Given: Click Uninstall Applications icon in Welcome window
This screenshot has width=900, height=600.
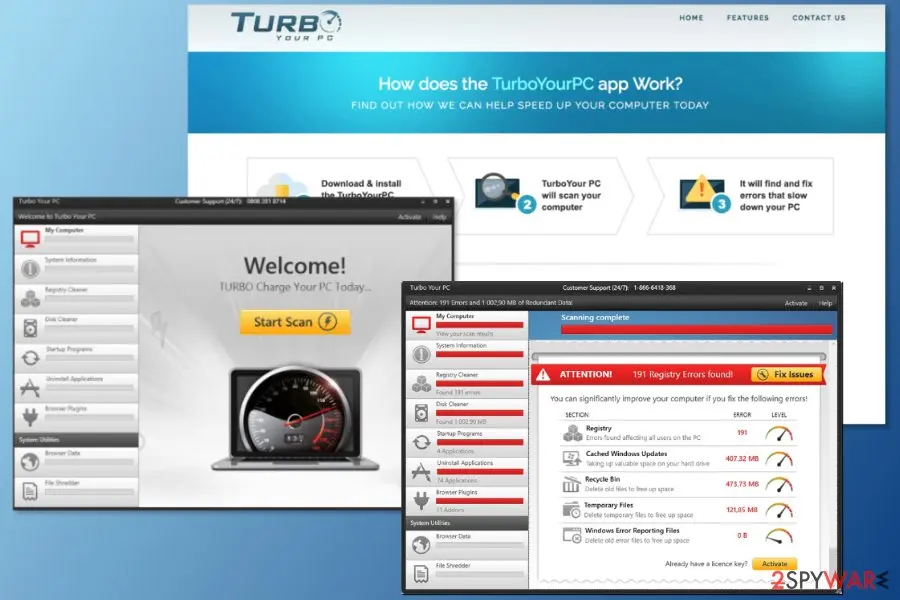Looking at the screenshot, I should (x=30, y=388).
